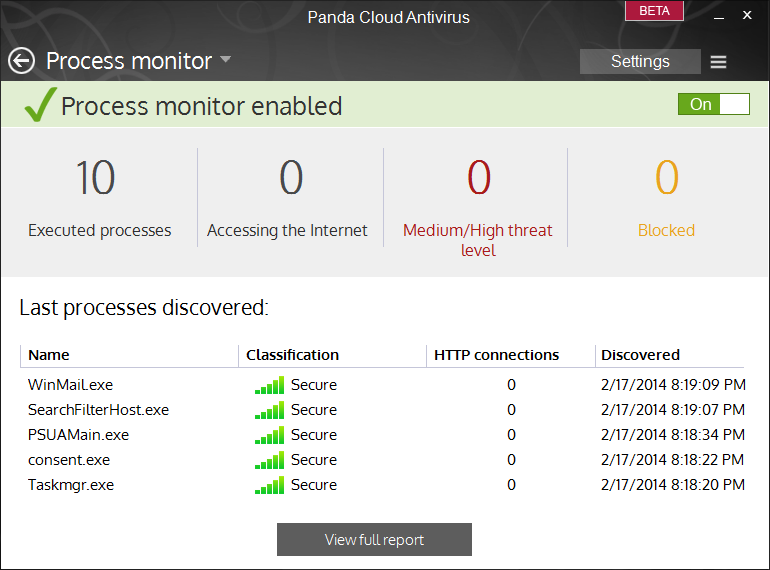Sort by HTTP connections column header
Screen dimensions: 770x570
click(x=496, y=355)
